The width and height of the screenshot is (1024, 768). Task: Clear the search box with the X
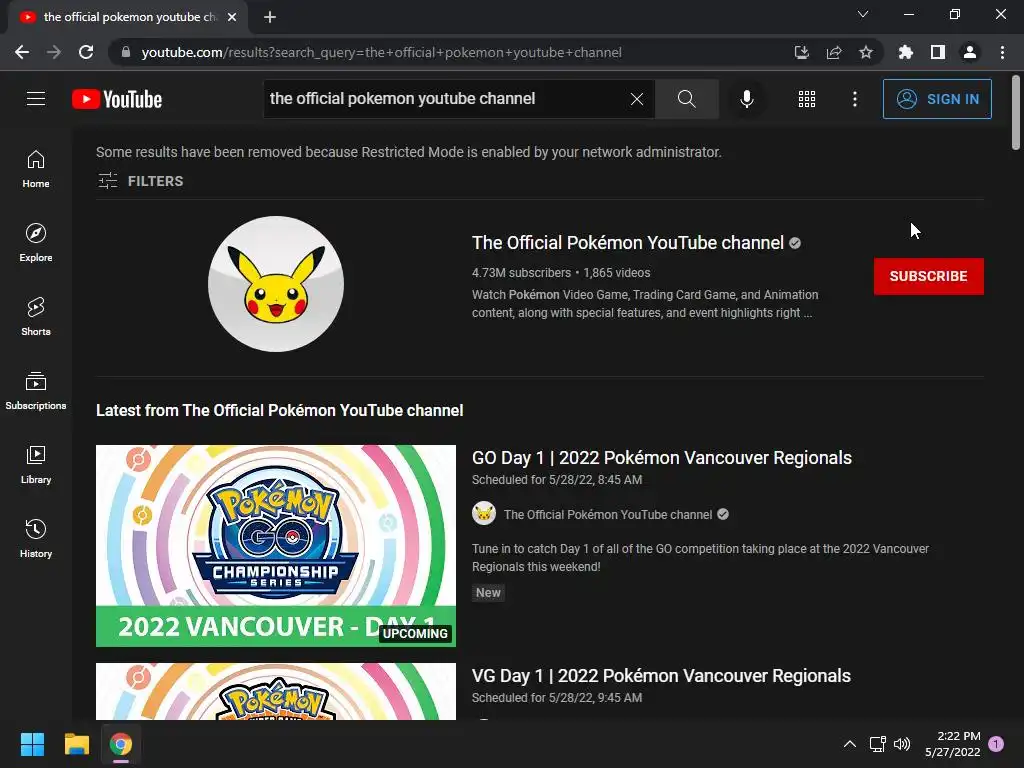[x=637, y=99]
